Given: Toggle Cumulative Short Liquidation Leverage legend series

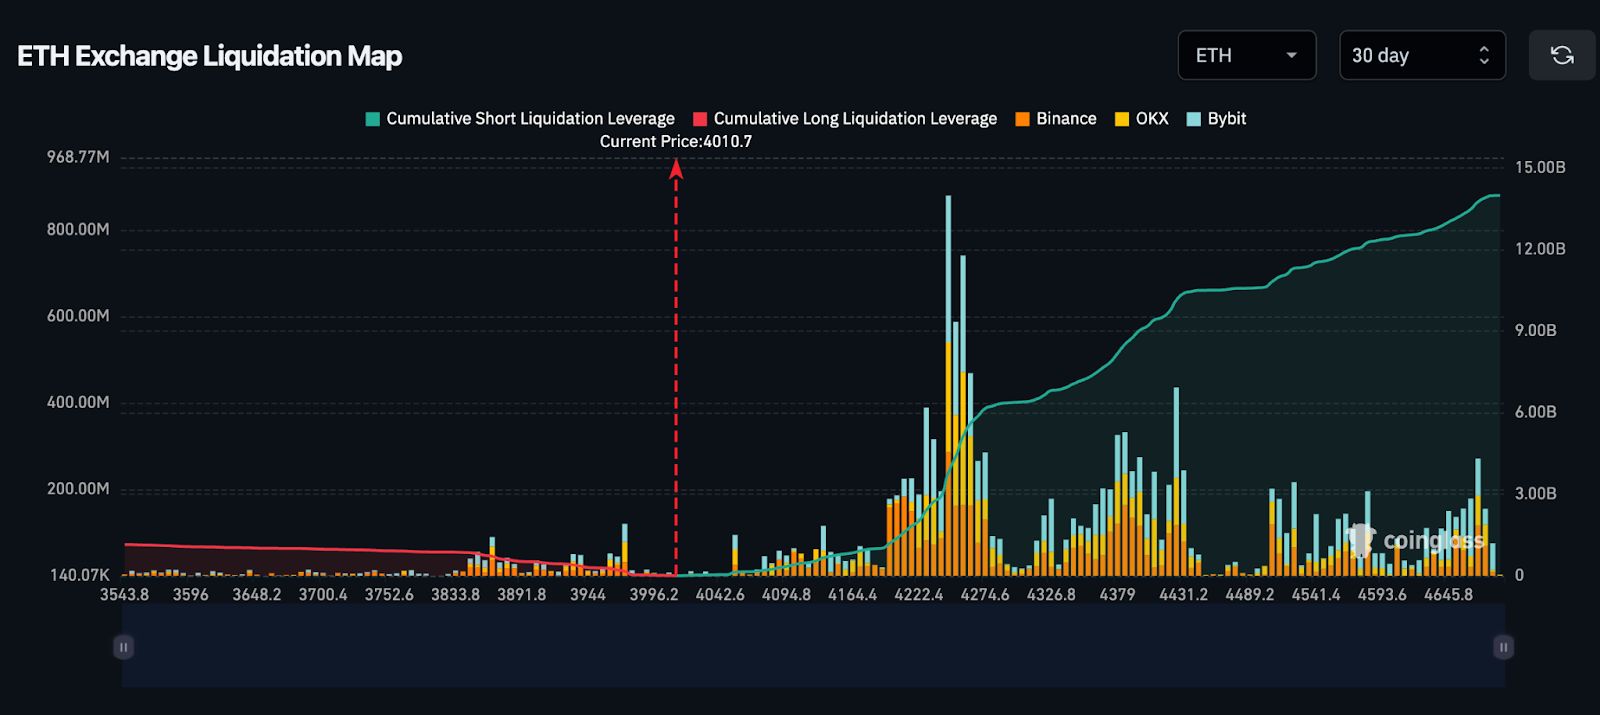Looking at the screenshot, I should [x=520, y=118].
